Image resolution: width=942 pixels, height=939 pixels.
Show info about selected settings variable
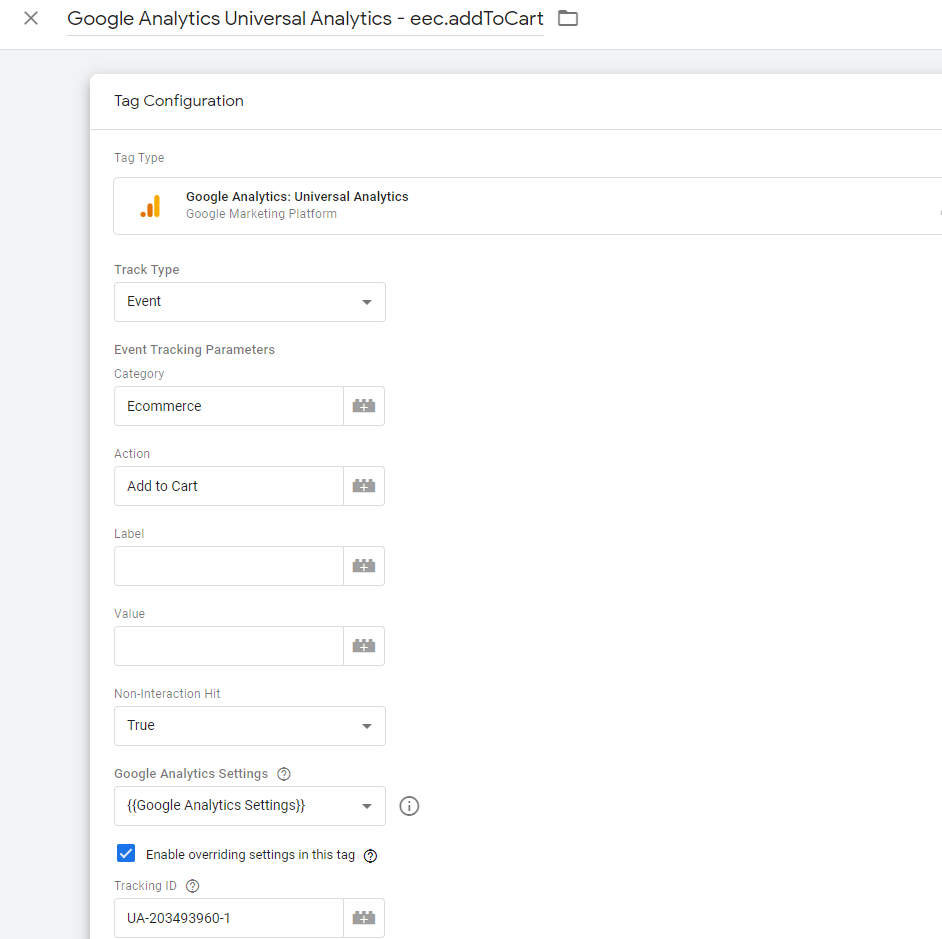(409, 806)
